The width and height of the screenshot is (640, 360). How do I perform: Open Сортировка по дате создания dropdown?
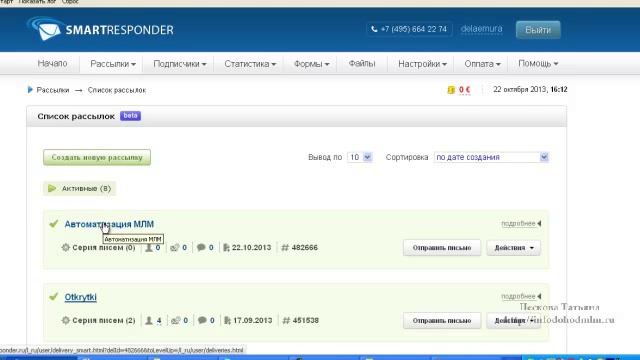(491, 157)
